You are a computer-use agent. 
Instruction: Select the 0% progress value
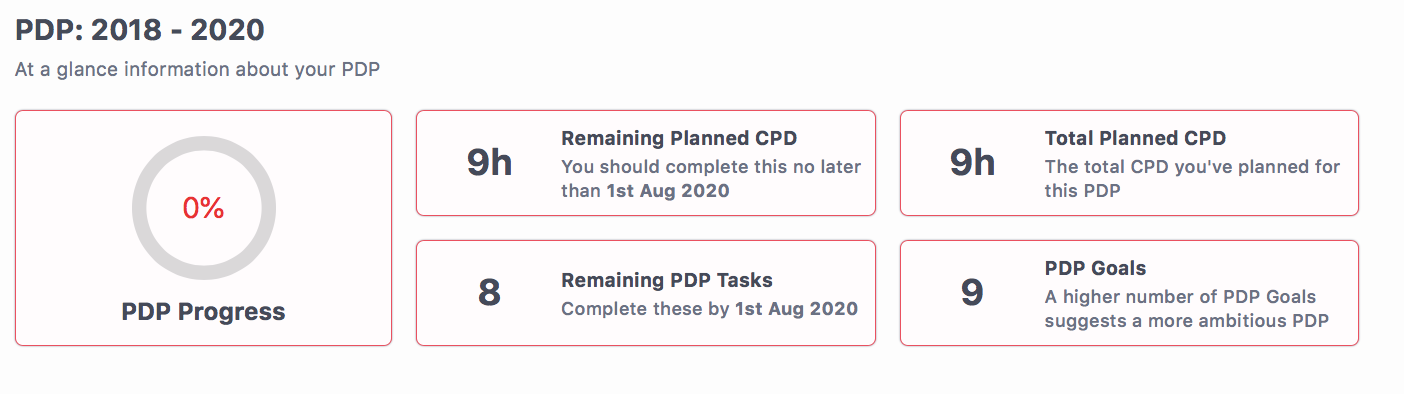(x=203, y=208)
